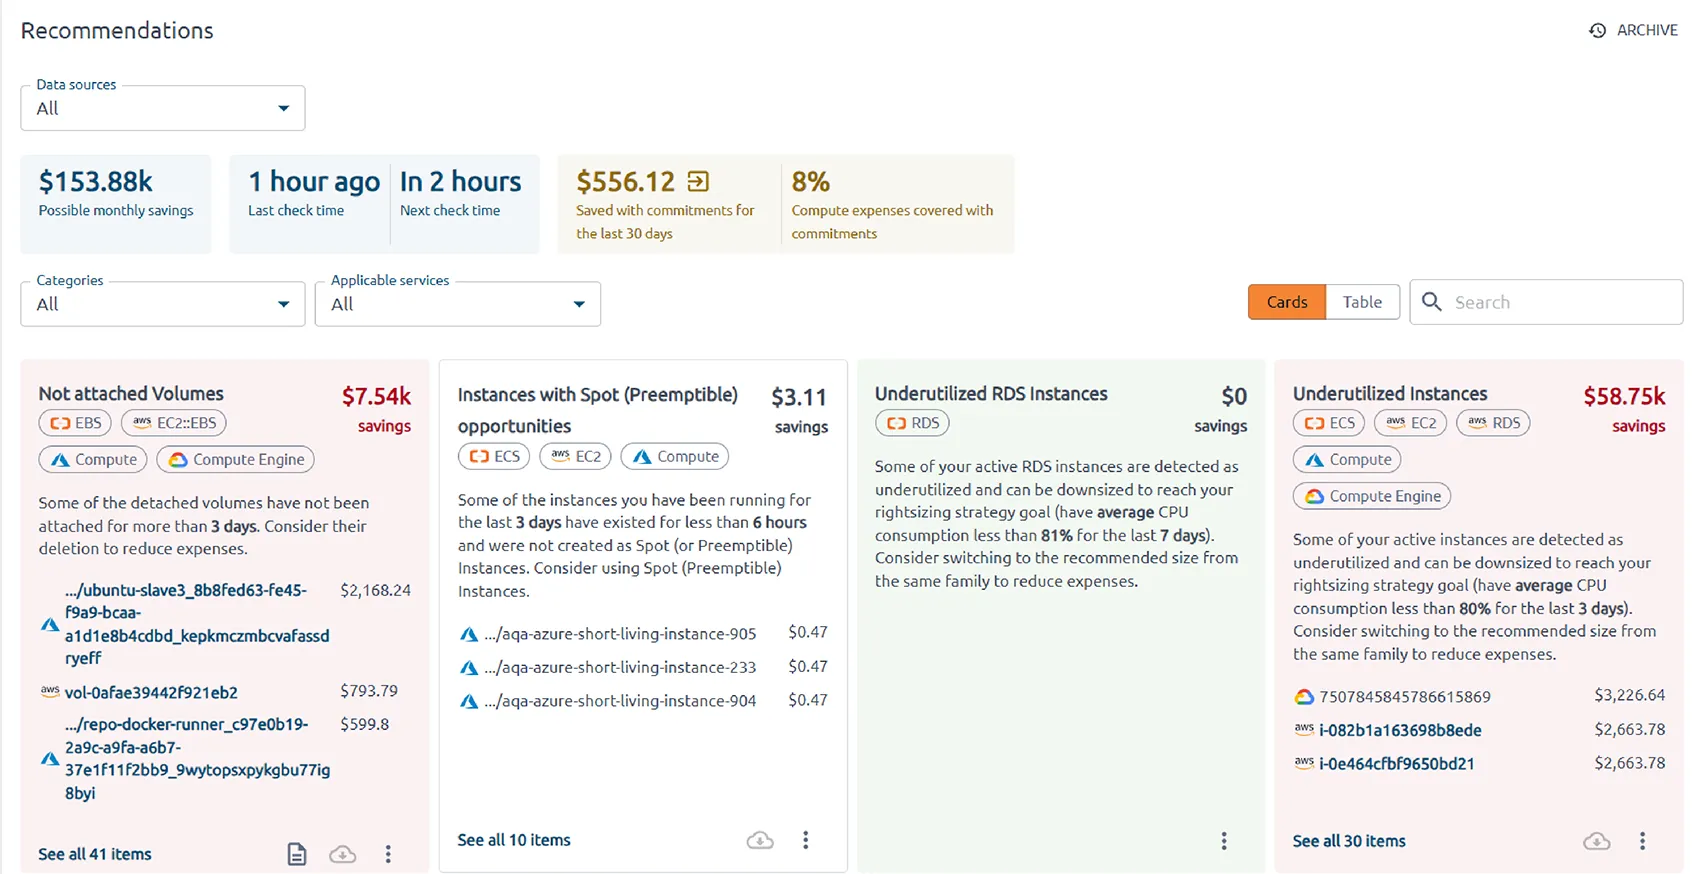Click the $2,168.24 volume saving value
The image size is (1700, 874).
[x=375, y=590]
